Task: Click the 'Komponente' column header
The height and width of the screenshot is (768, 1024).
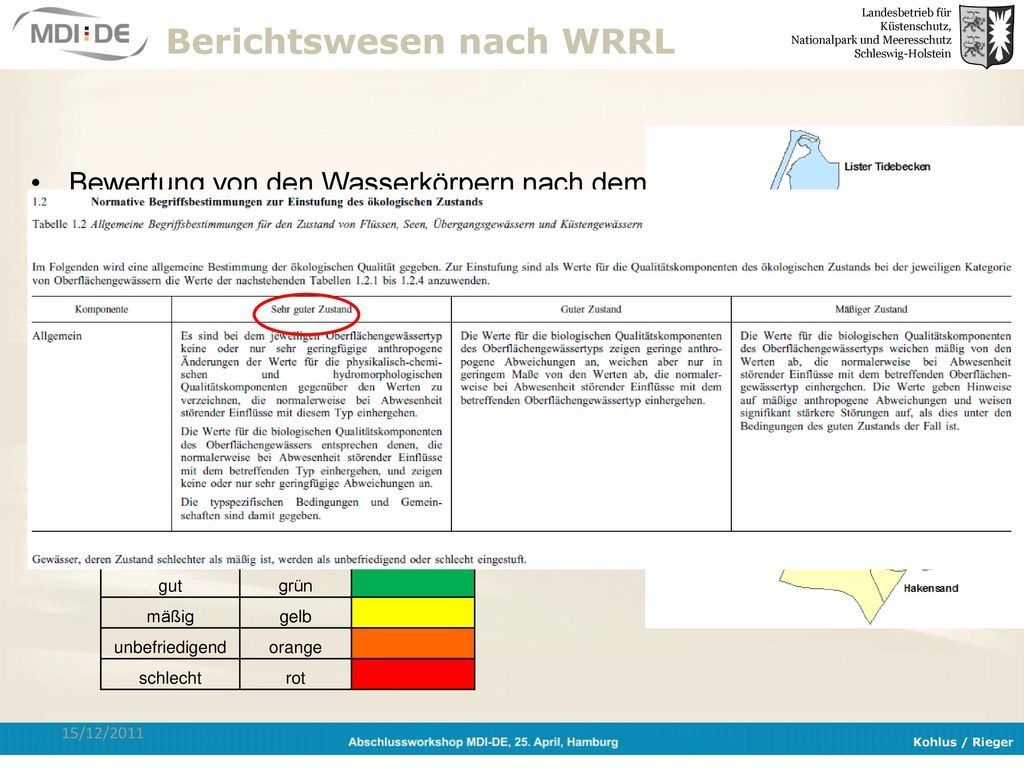Action: 101,310
